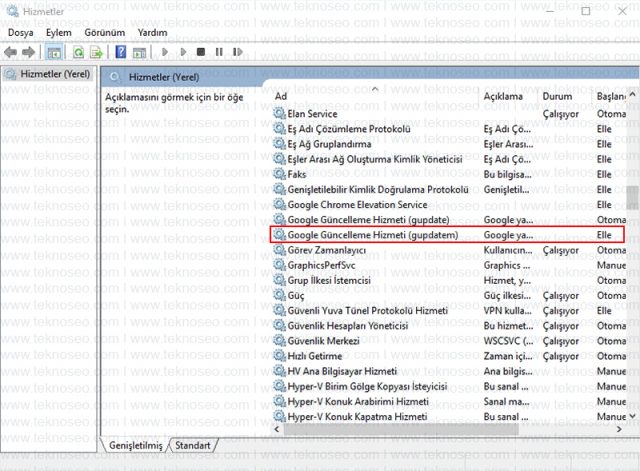Select Genişletilebilir Kimlik Doğrulama Protokolü service

[x=449, y=189]
